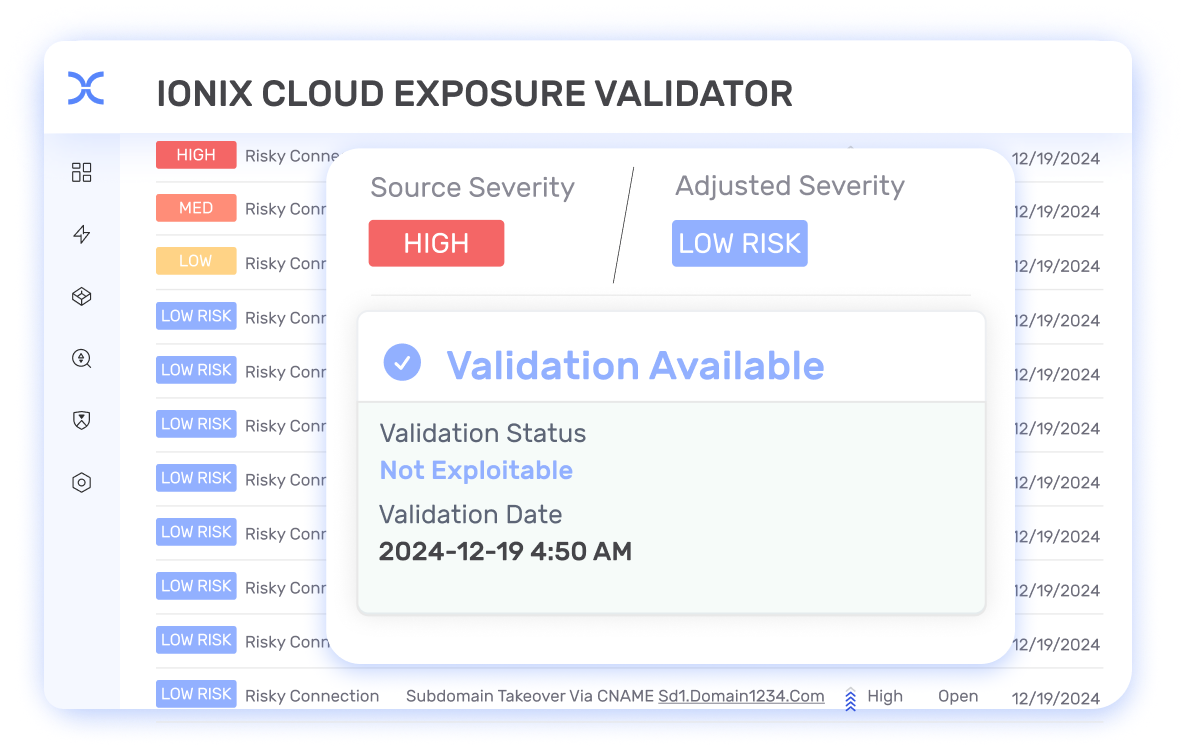
Task: Click the LOW RISK badge under Adjusted Severity
Action: click(x=740, y=244)
